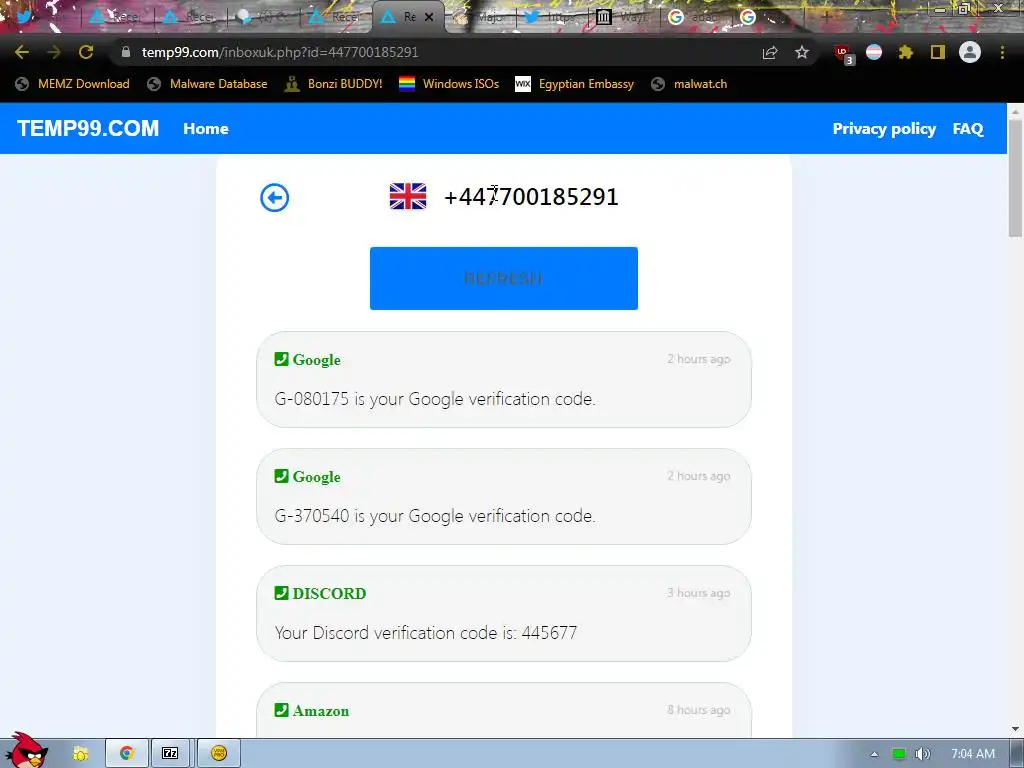The image size is (1024, 768).
Task: Click the G-080175 verification message
Action: (x=435, y=398)
